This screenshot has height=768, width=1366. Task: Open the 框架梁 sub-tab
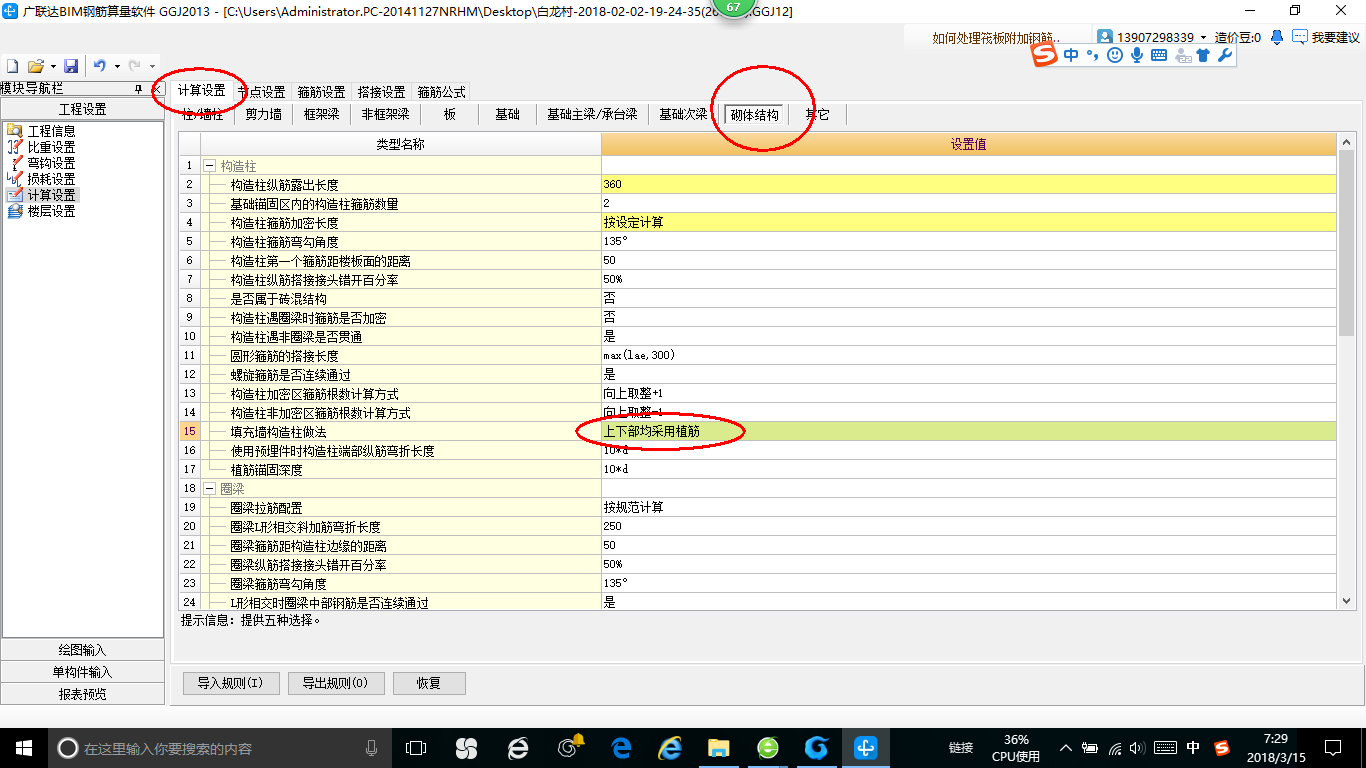click(322, 115)
